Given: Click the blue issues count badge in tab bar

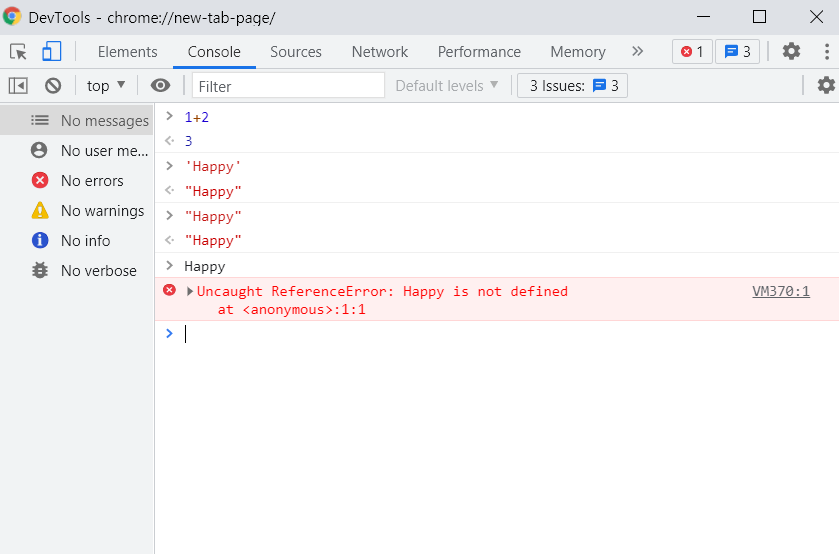Looking at the screenshot, I should point(737,52).
